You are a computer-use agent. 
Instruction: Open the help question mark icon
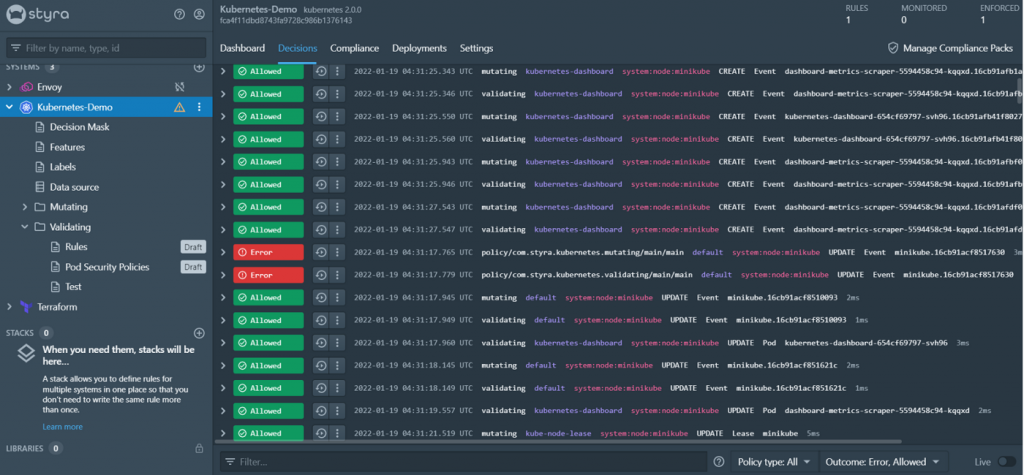click(180, 14)
